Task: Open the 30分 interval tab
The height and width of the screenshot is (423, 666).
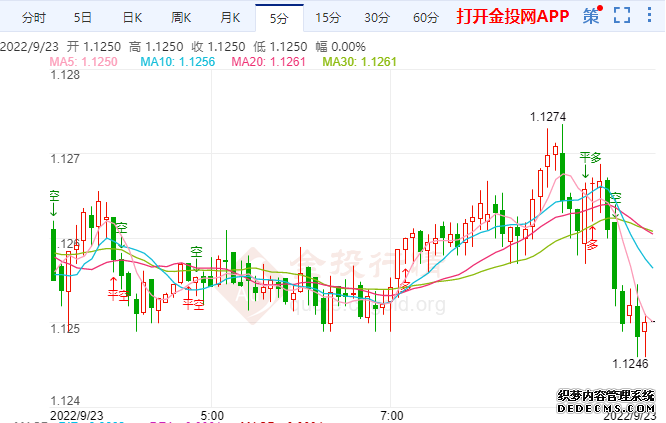Action: pyautogui.click(x=377, y=18)
